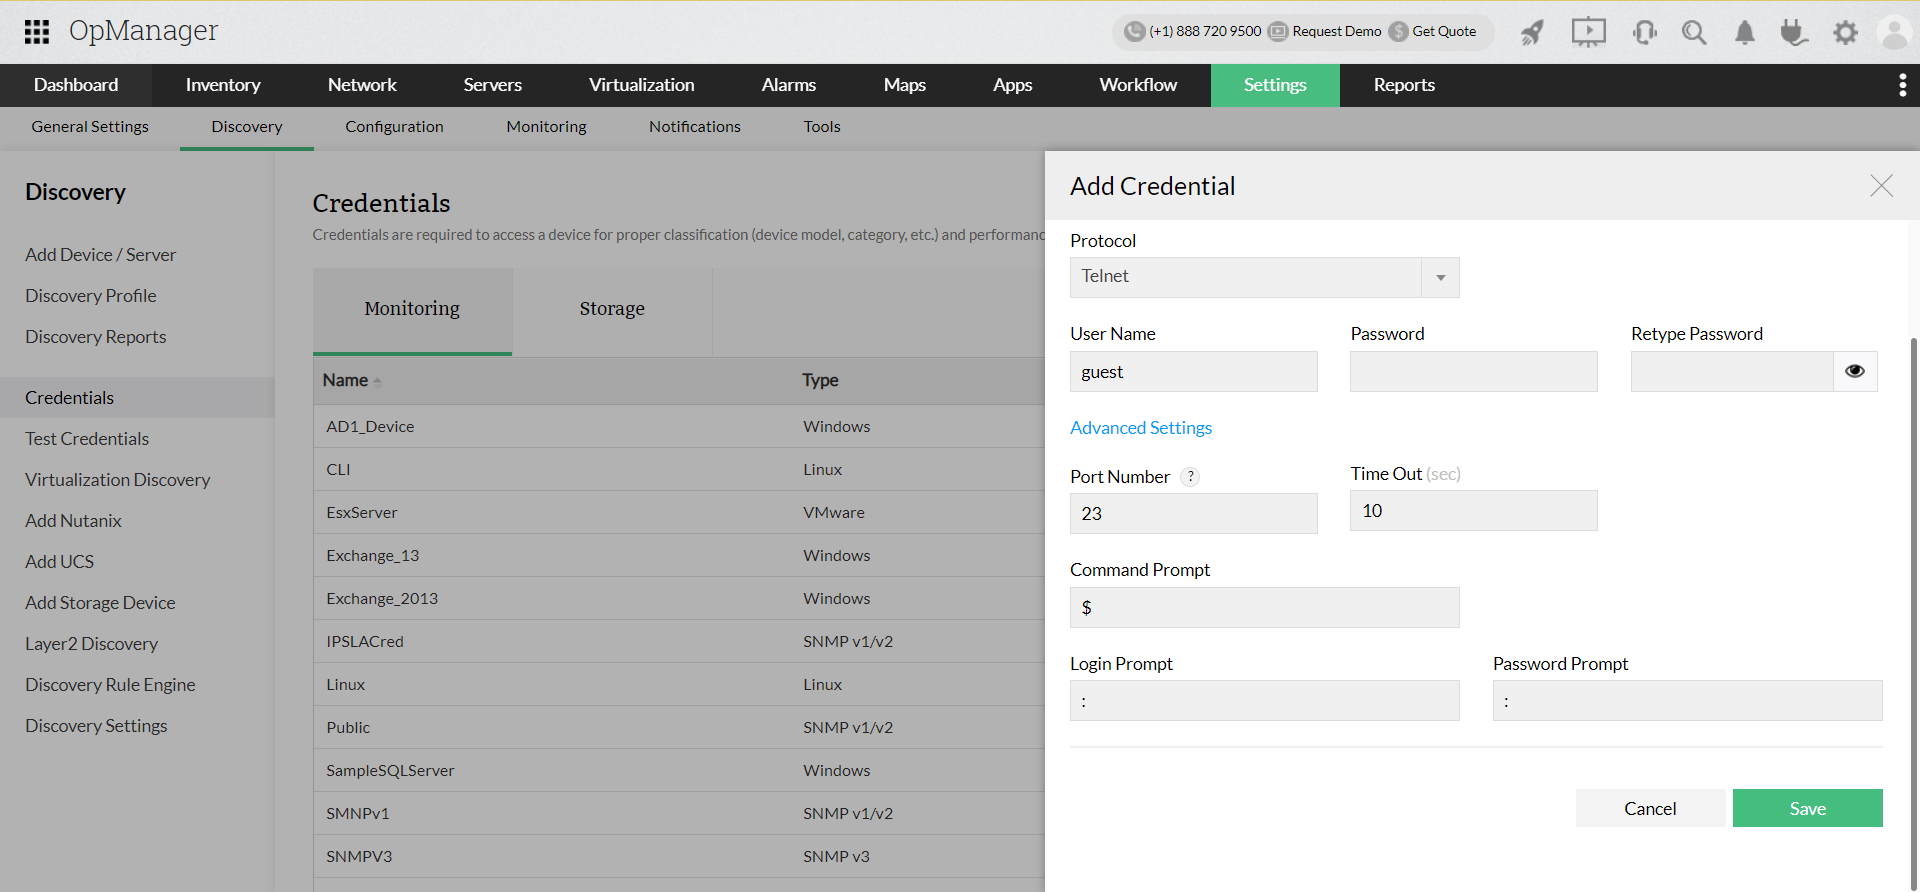Open the user profile avatar

click(1894, 33)
